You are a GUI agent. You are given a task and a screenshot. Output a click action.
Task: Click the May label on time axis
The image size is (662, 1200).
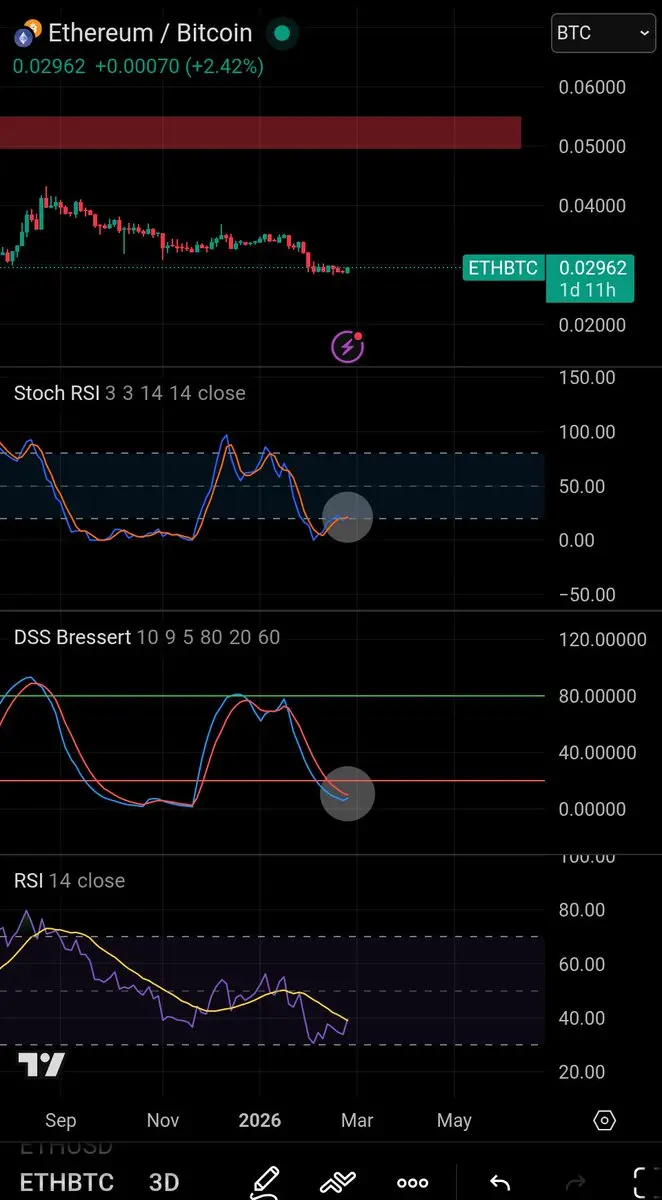pyautogui.click(x=454, y=1120)
